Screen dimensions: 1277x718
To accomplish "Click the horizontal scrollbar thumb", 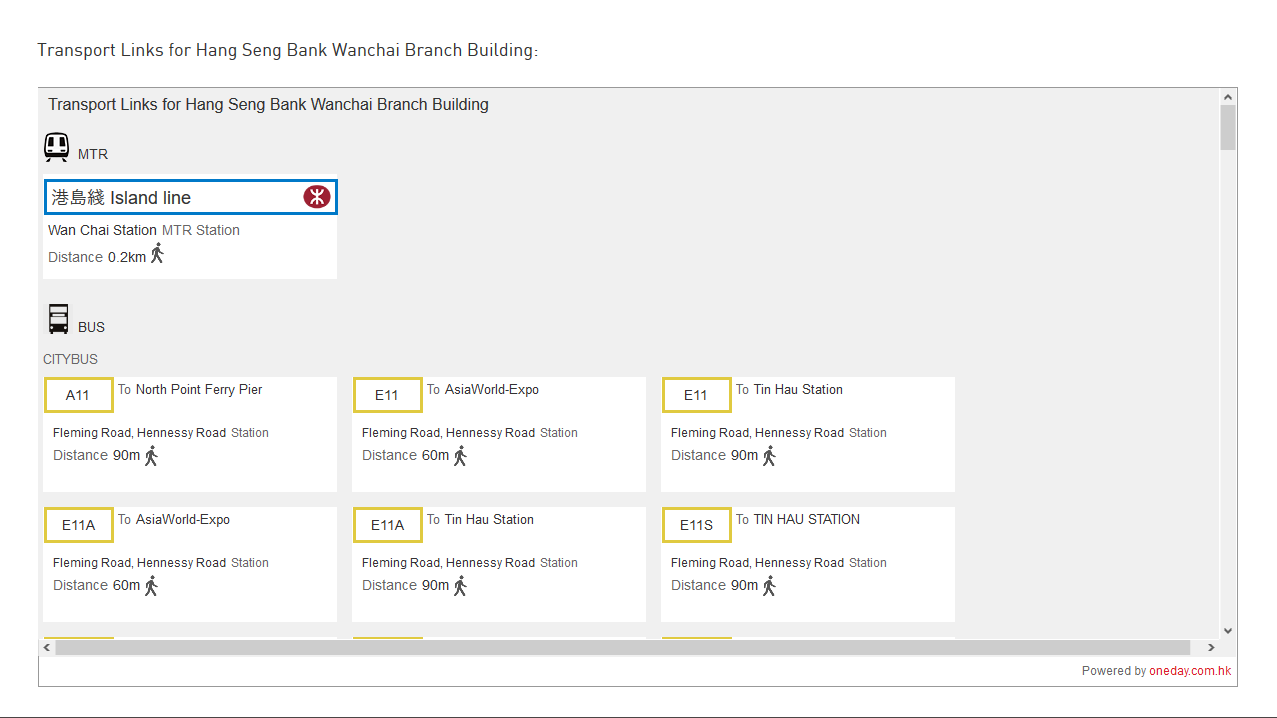I will pyautogui.click(x=623, y=648).
